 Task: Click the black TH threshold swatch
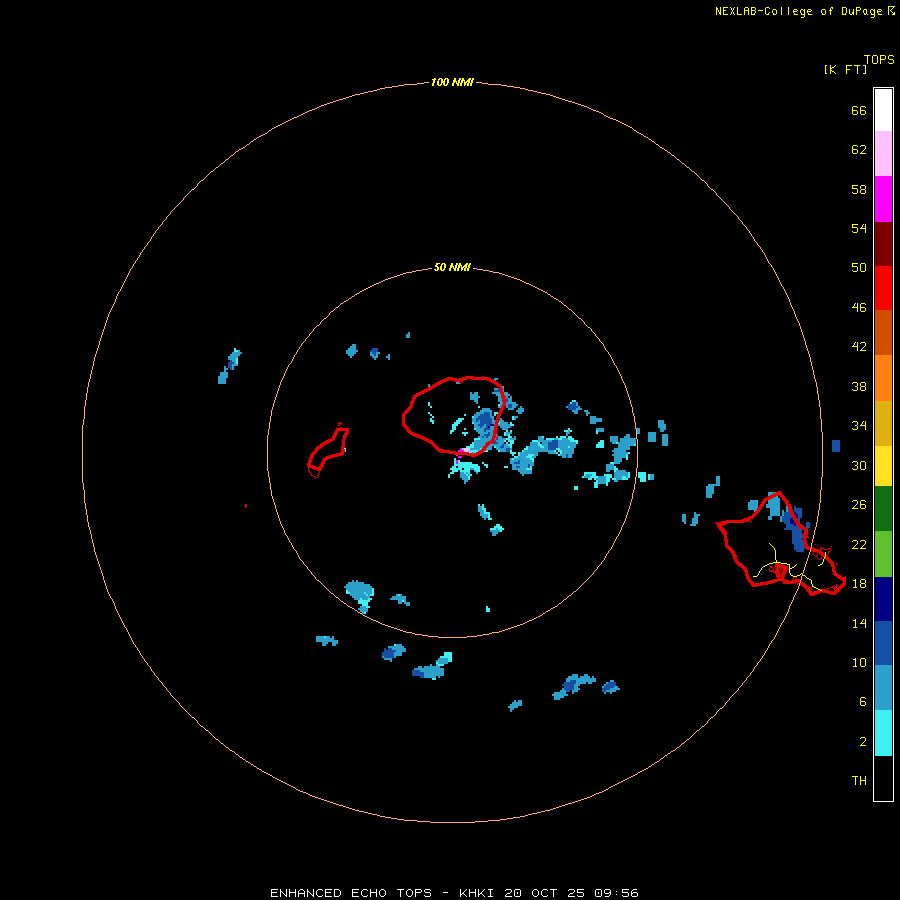click(x=883, y=778)
